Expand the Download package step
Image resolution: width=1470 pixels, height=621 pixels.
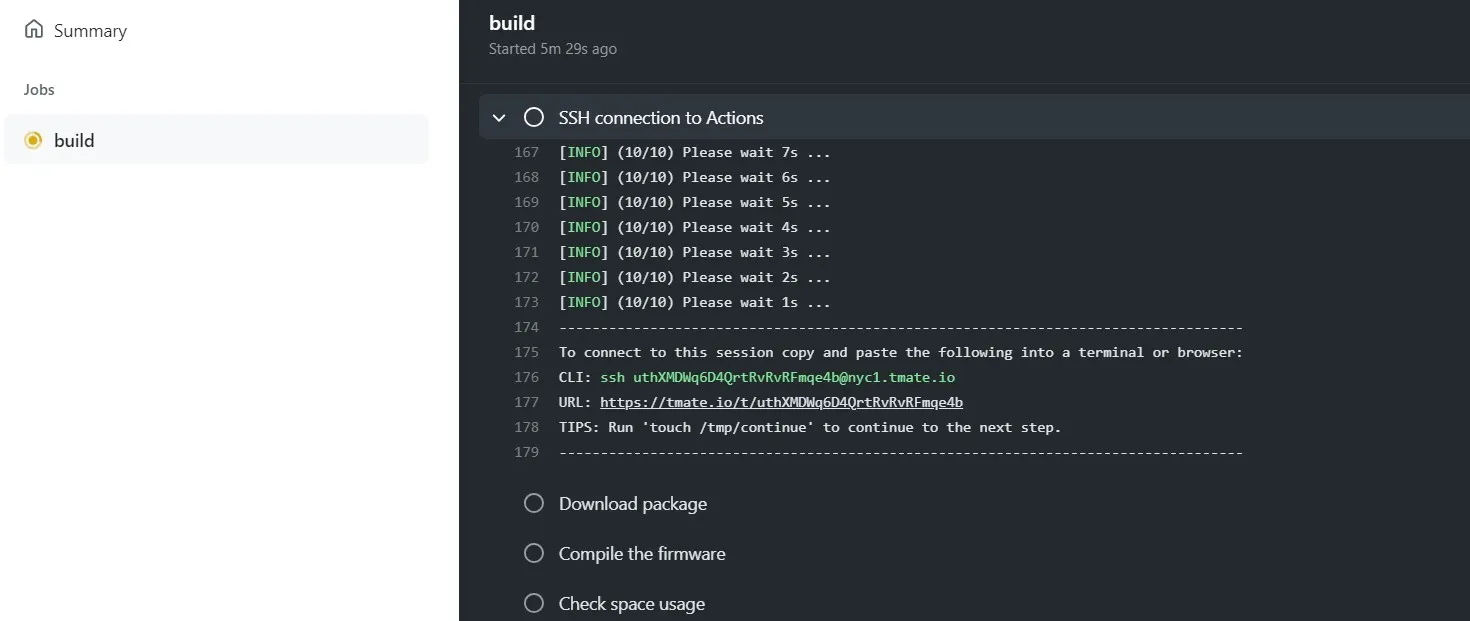633,504
